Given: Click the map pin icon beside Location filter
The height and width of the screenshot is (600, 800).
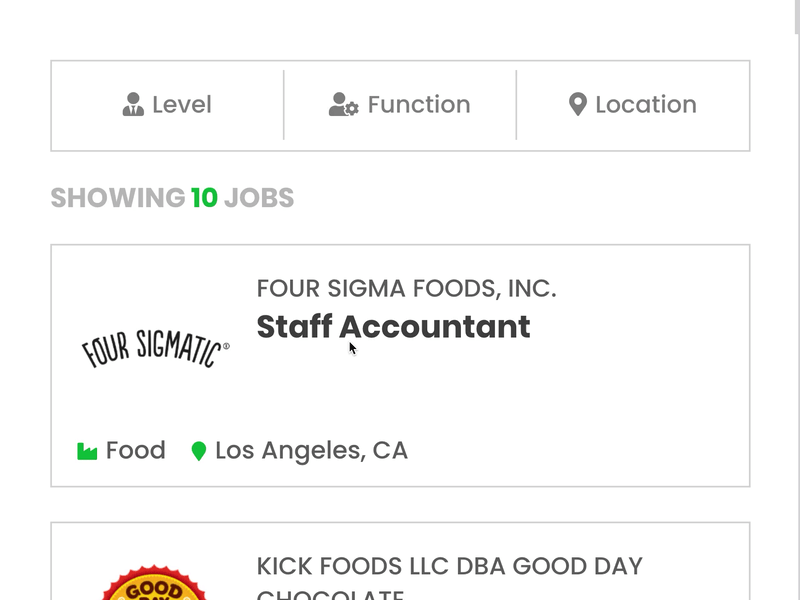Looking at the screenshot, I should 578,104.
